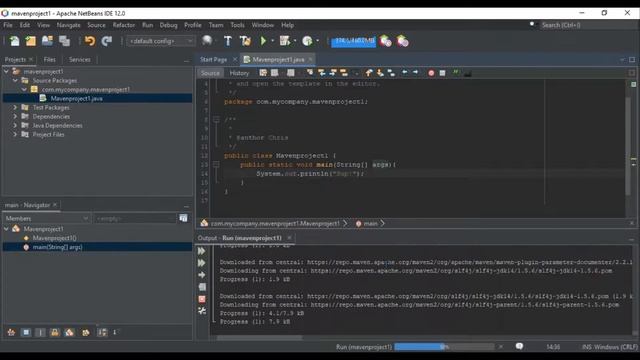Click the Run (mavenproject1) progress bar
Image resolution: width=640 pixels, height=360 pixels.
[x=444, y=347]
